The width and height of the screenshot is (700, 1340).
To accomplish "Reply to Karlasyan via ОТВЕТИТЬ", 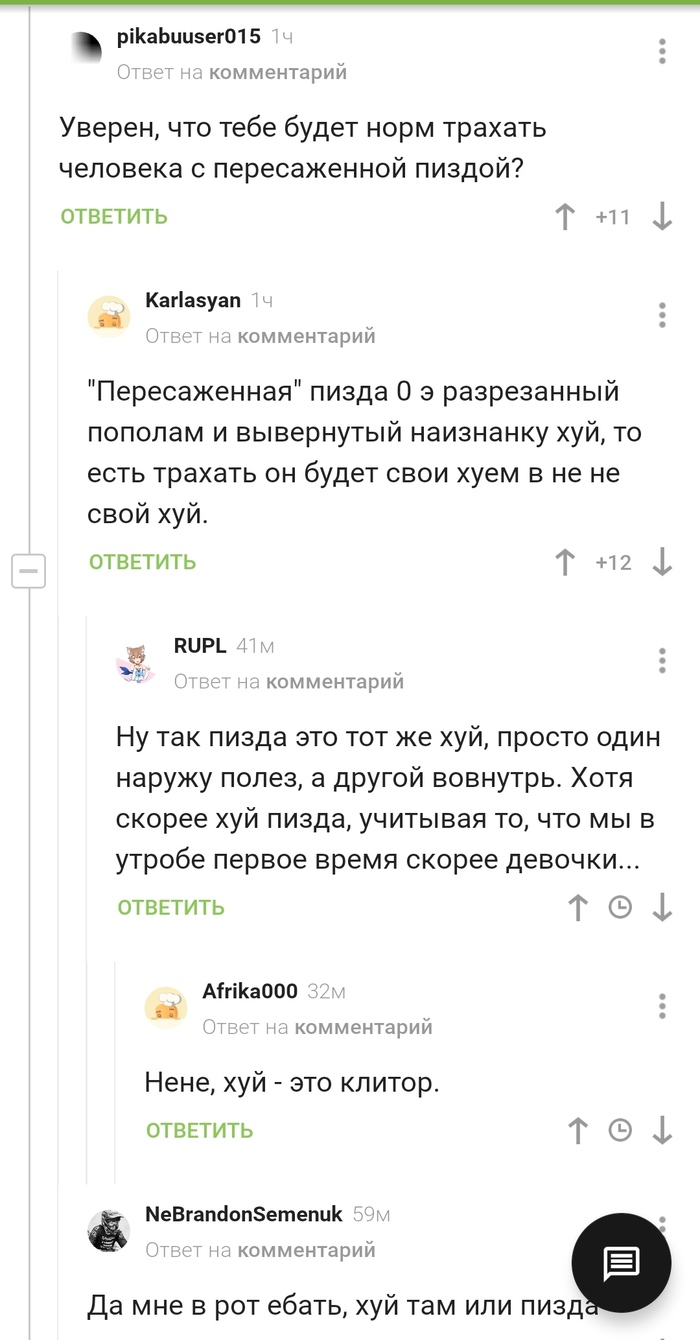I will tap(142, 562).
